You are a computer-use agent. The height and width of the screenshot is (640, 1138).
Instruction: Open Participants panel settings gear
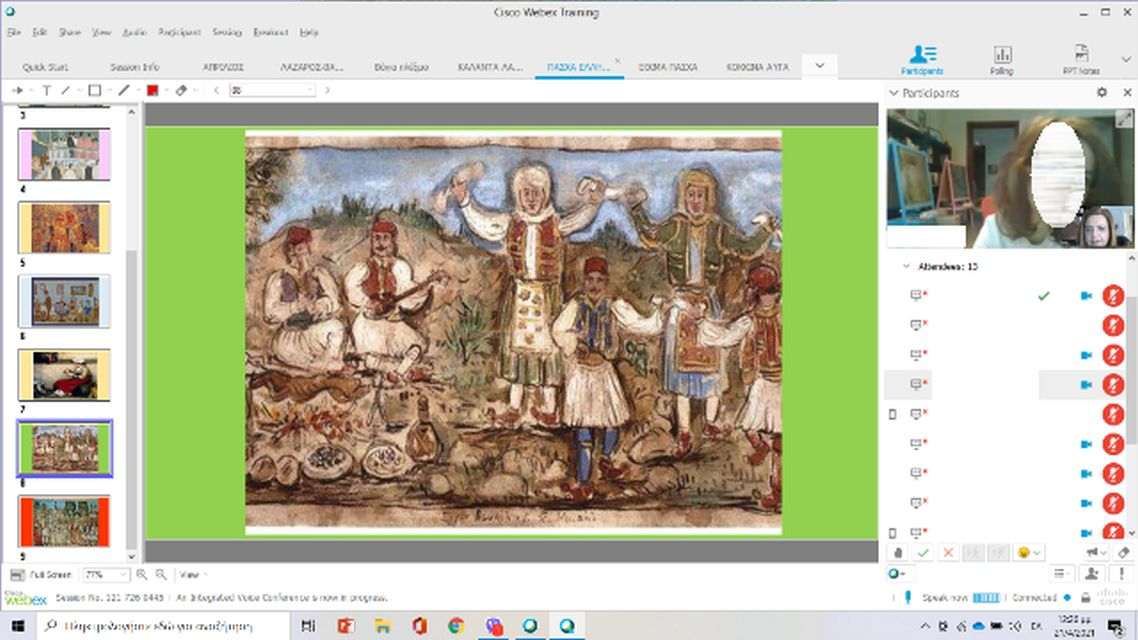point(1102,93)
